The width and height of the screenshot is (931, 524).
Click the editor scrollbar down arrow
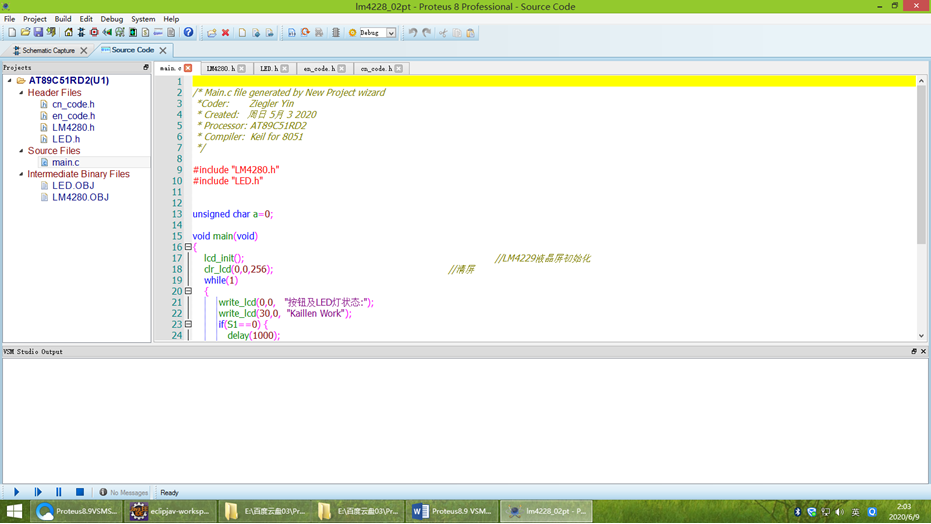pyautogui.click(x=921, y=335)
